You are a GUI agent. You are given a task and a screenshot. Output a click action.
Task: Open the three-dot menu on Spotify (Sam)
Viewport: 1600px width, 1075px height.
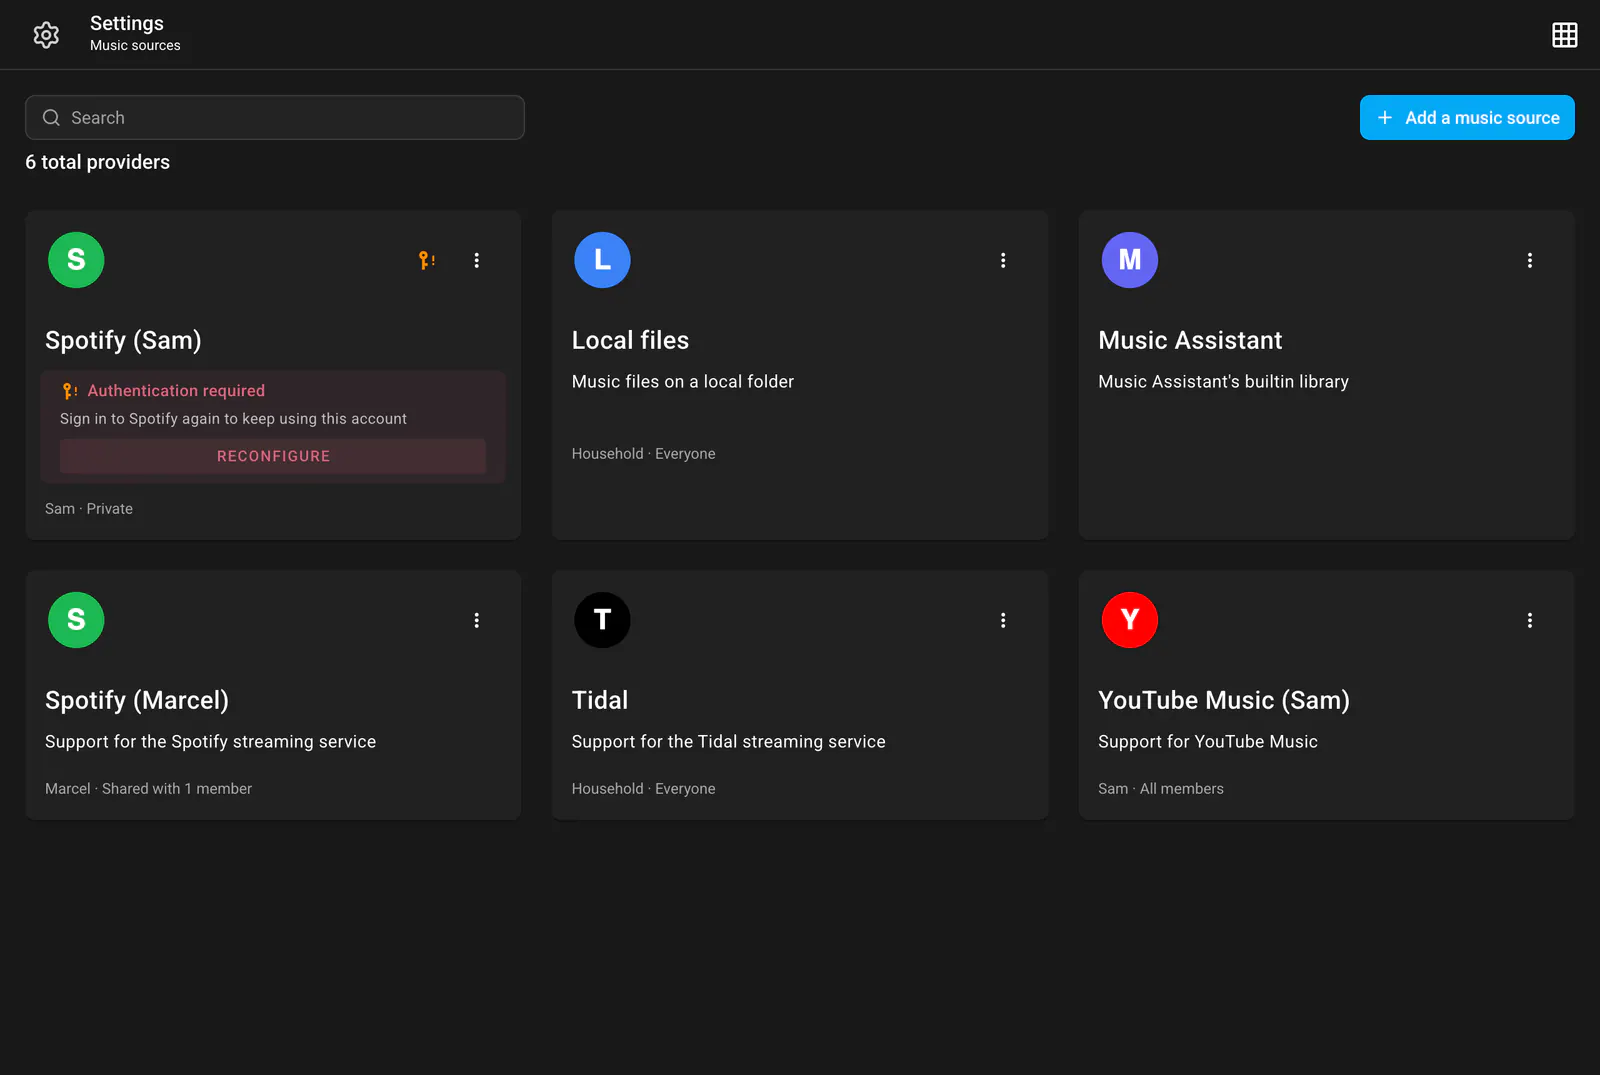click(477, 260)
